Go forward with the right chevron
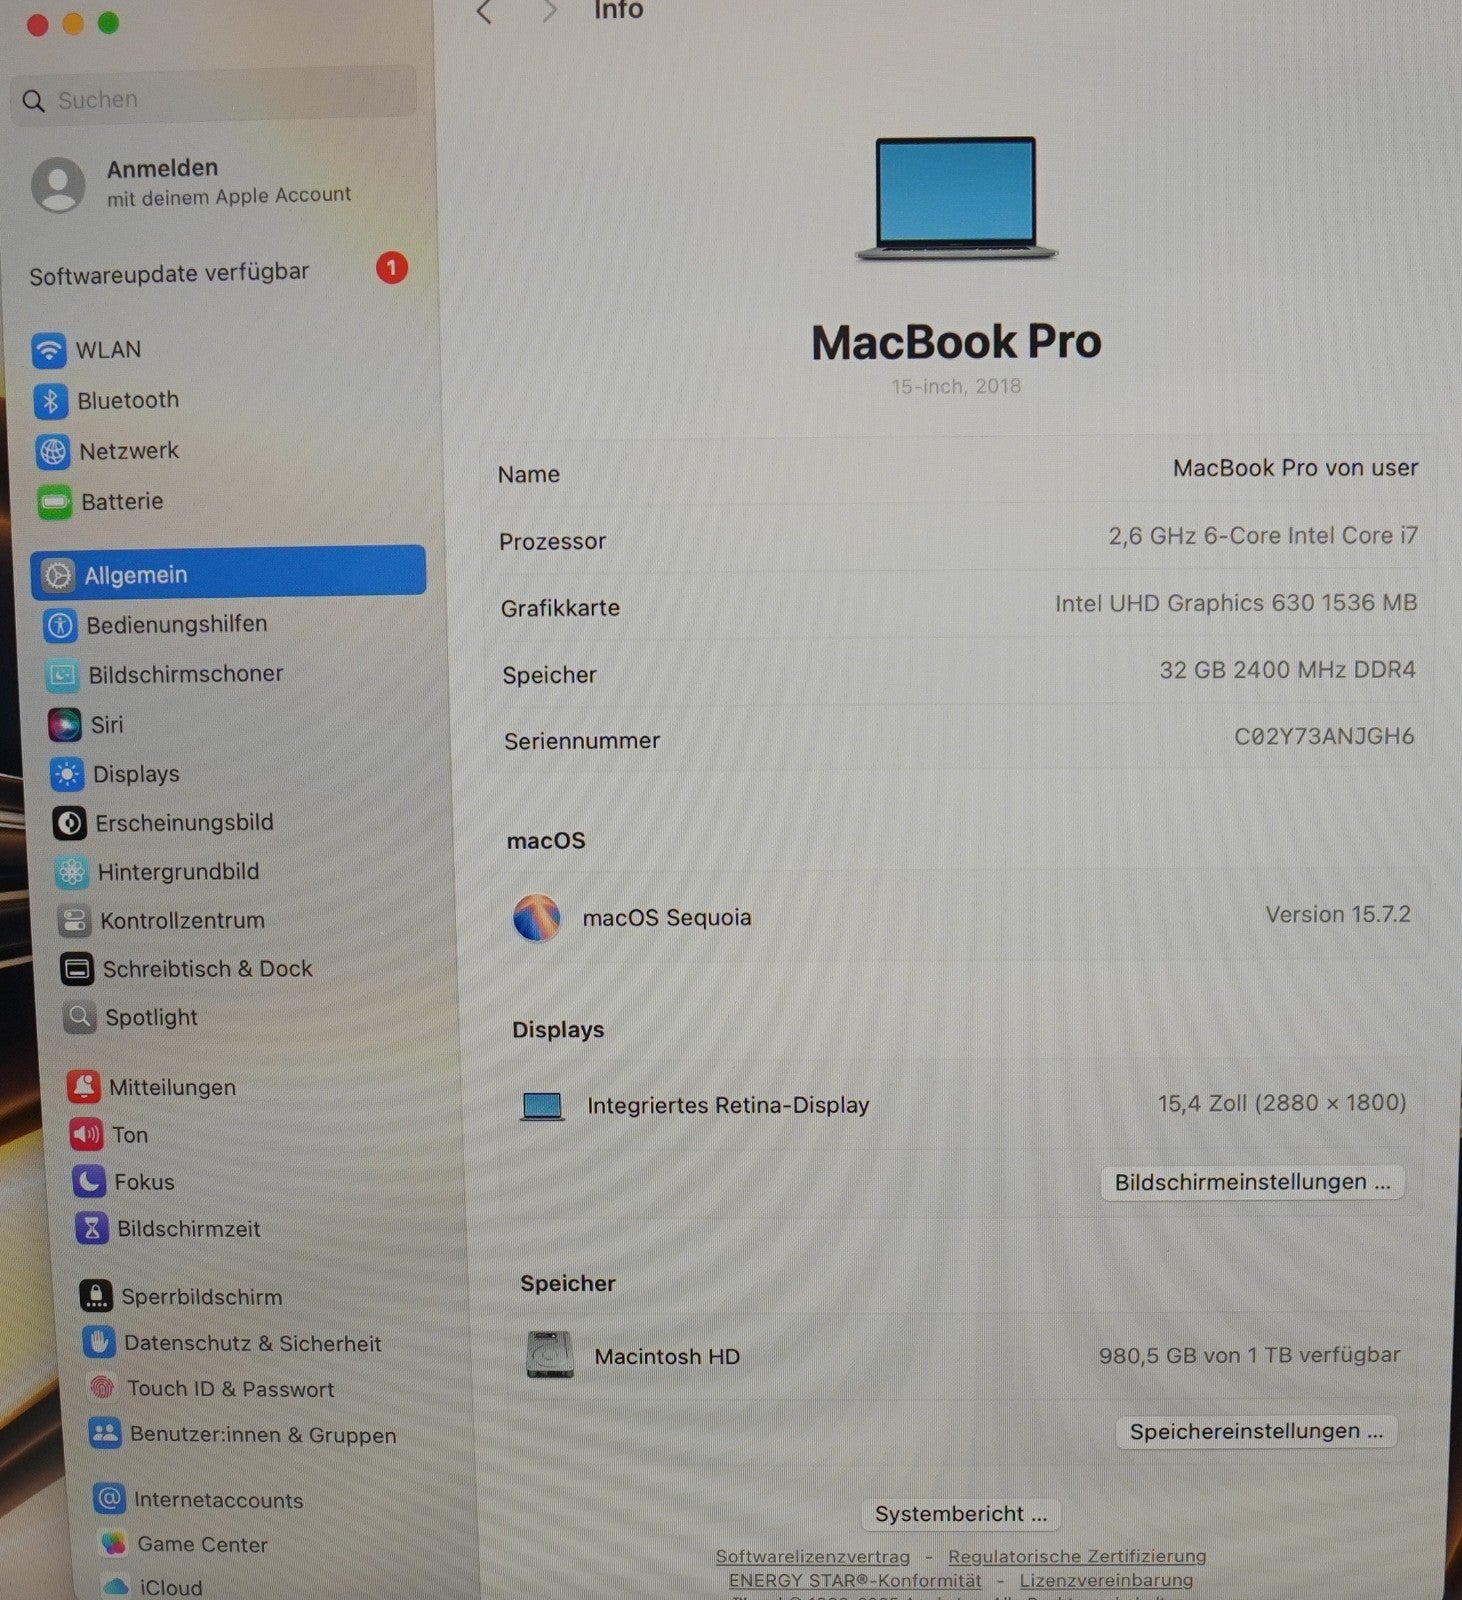 (x=548, y=12)
